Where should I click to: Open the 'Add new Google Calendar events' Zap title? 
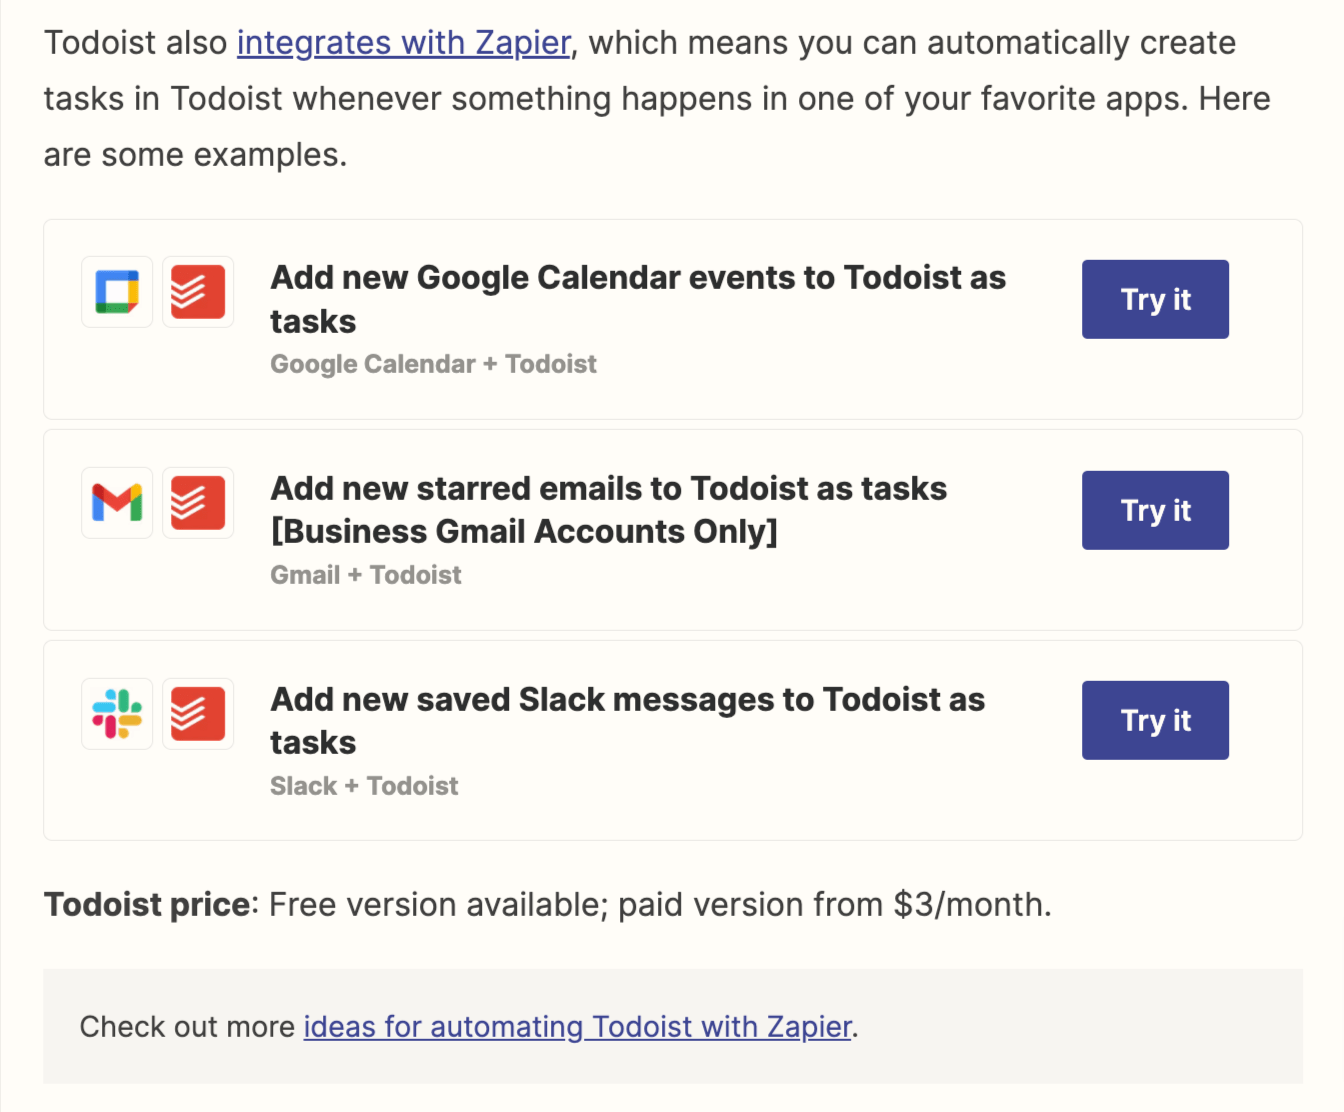[637, 298]
